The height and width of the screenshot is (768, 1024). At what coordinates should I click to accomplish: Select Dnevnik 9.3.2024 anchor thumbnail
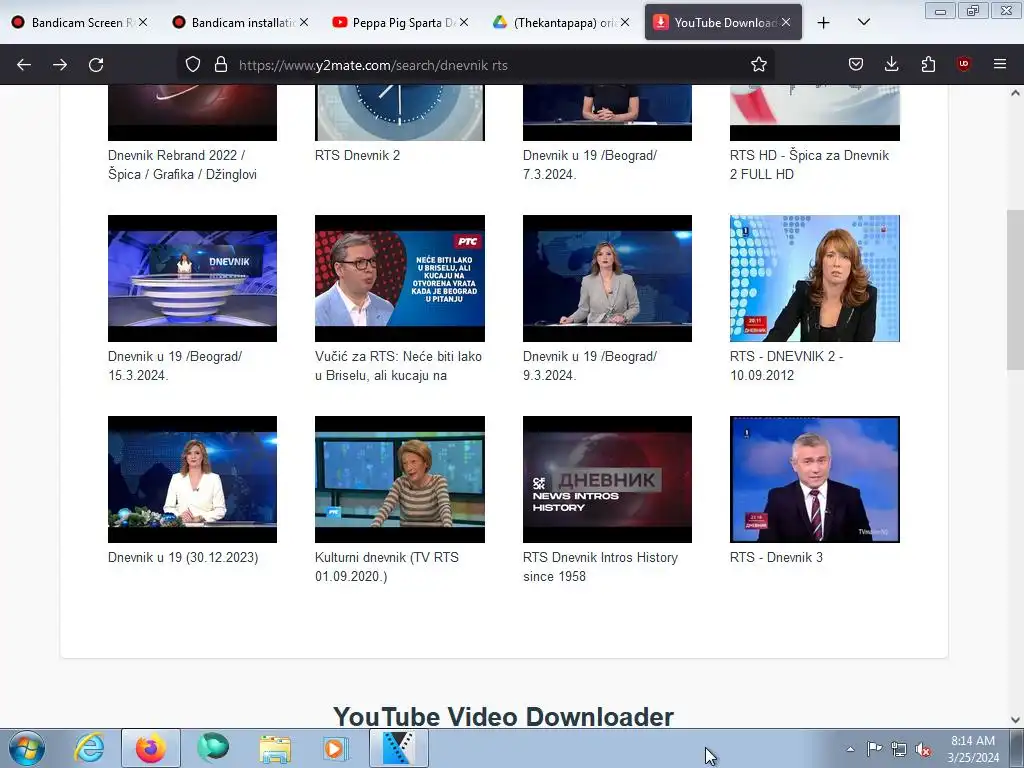607,278
